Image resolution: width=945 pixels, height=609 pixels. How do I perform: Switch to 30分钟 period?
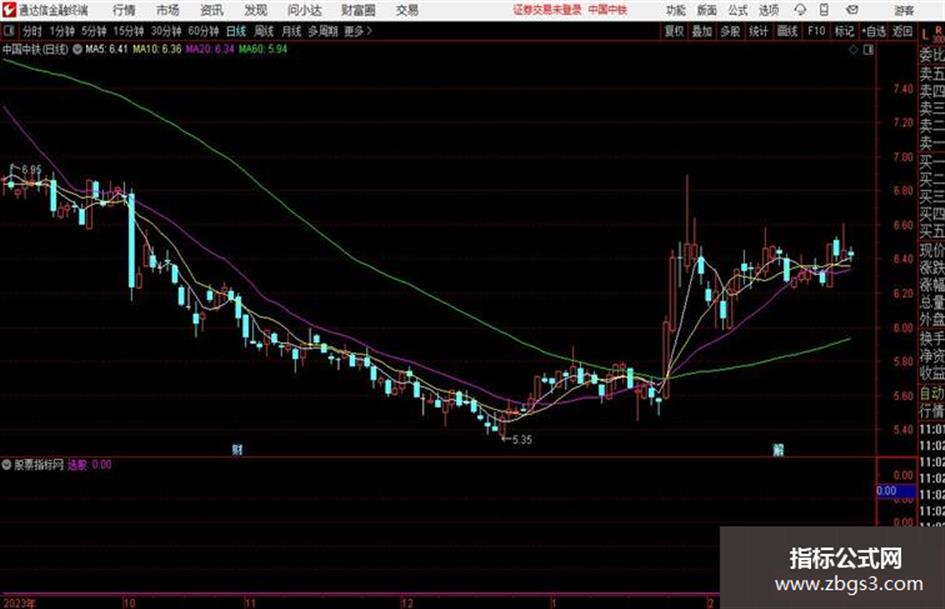coord(166,31)
